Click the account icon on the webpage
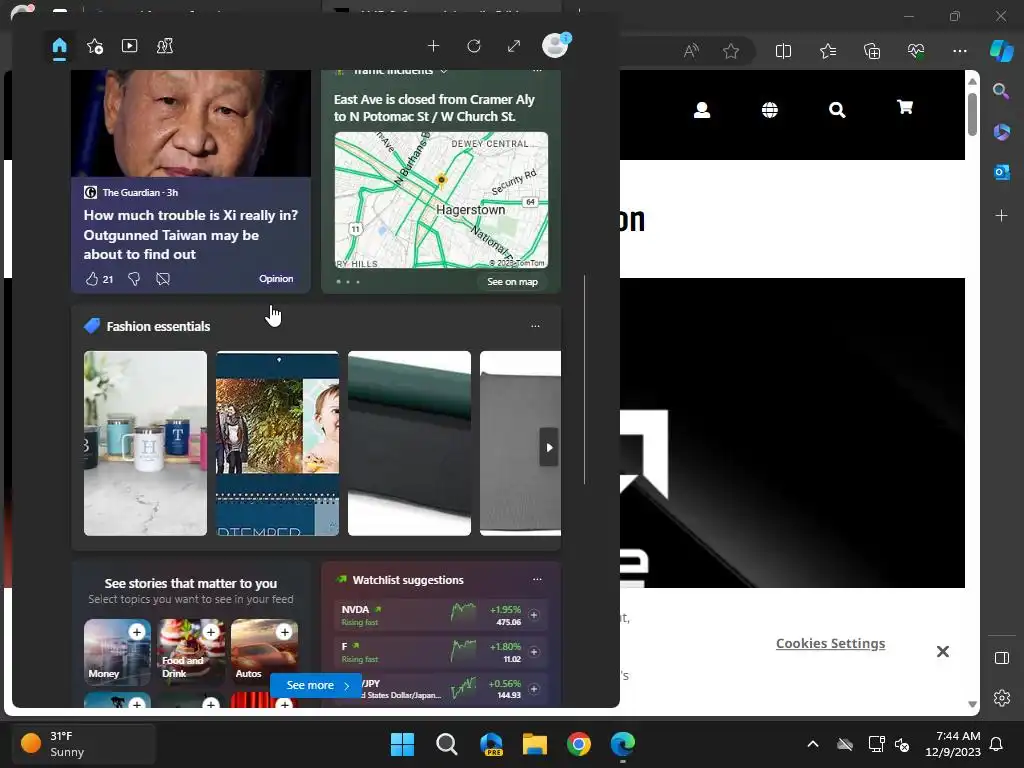The image size is (1024, 768). pos(702,110)
